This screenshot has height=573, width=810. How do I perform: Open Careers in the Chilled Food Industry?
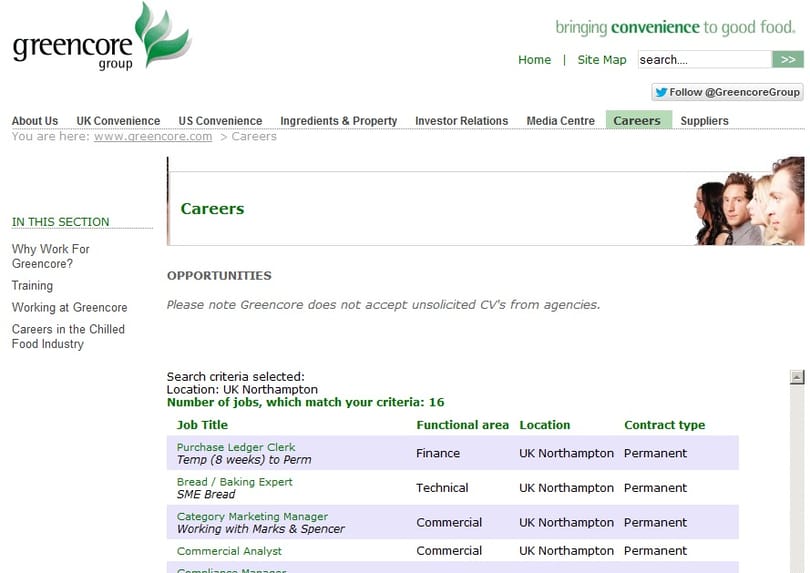[x=68, y=336]
